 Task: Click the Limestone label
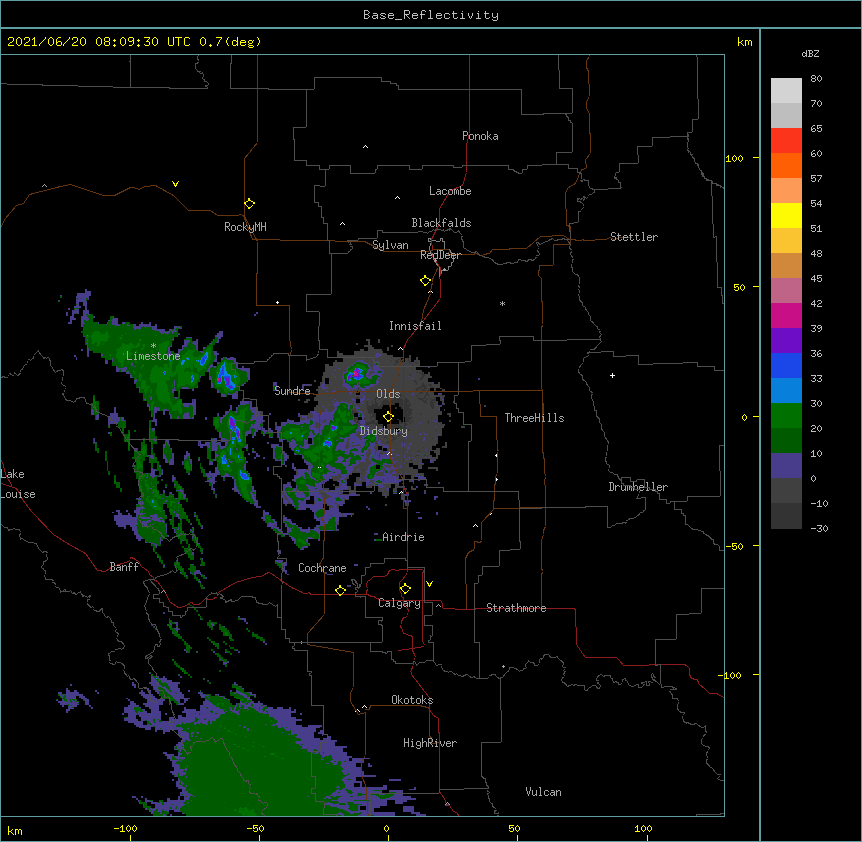(x=153, y=356)
